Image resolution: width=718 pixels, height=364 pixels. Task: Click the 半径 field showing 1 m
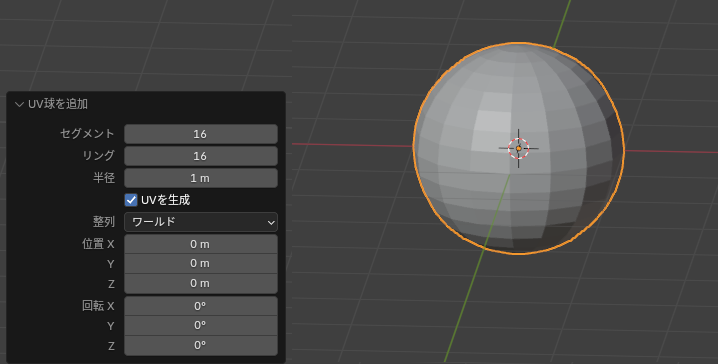[201, 178]
